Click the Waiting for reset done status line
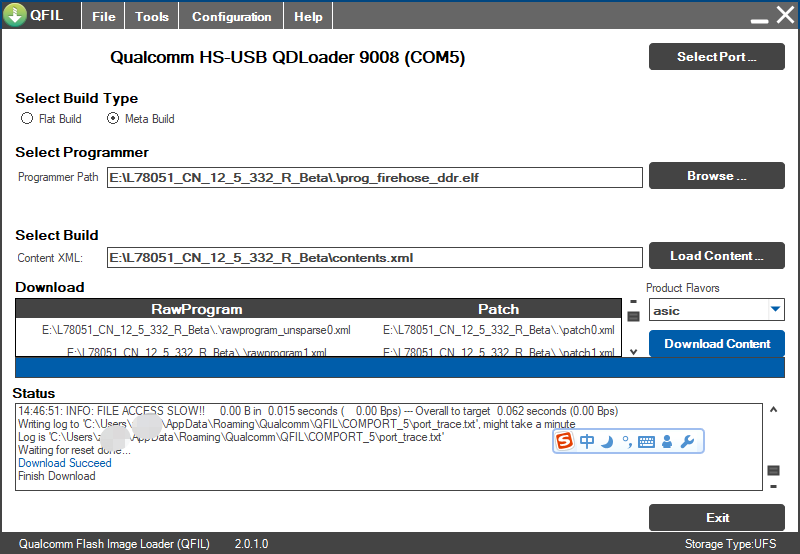This screenshot has height=554, width=800. point(74,450)
